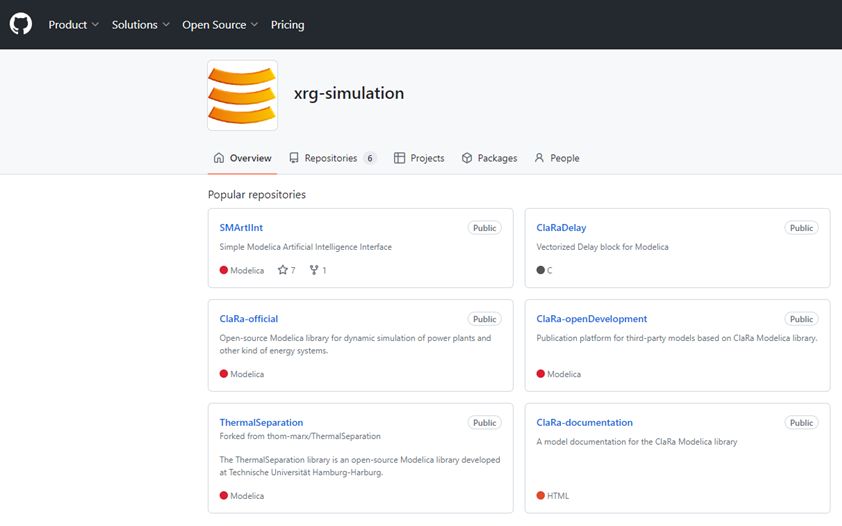The image size is (842, 526).
Task: Open the Projects tab
Action: tap(419, 158)
